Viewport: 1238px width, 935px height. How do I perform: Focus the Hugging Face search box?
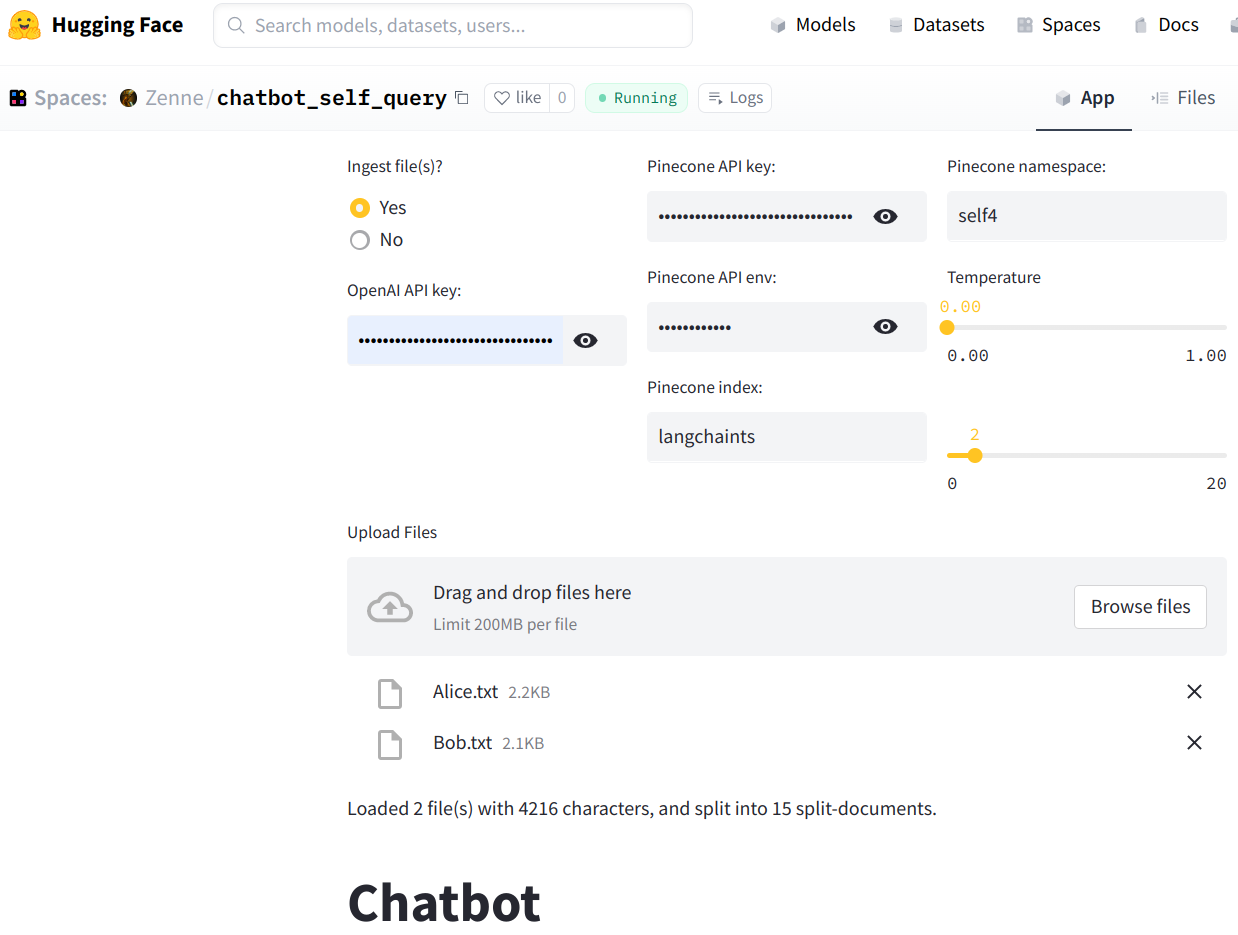click(453, 25)
